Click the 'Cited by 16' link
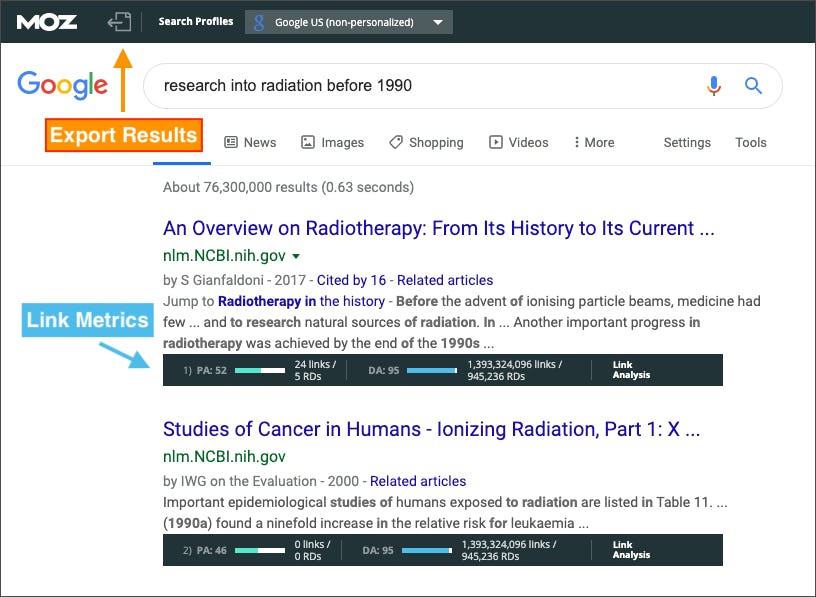This screenshot has height=597, width=816. tap(353, 280)
